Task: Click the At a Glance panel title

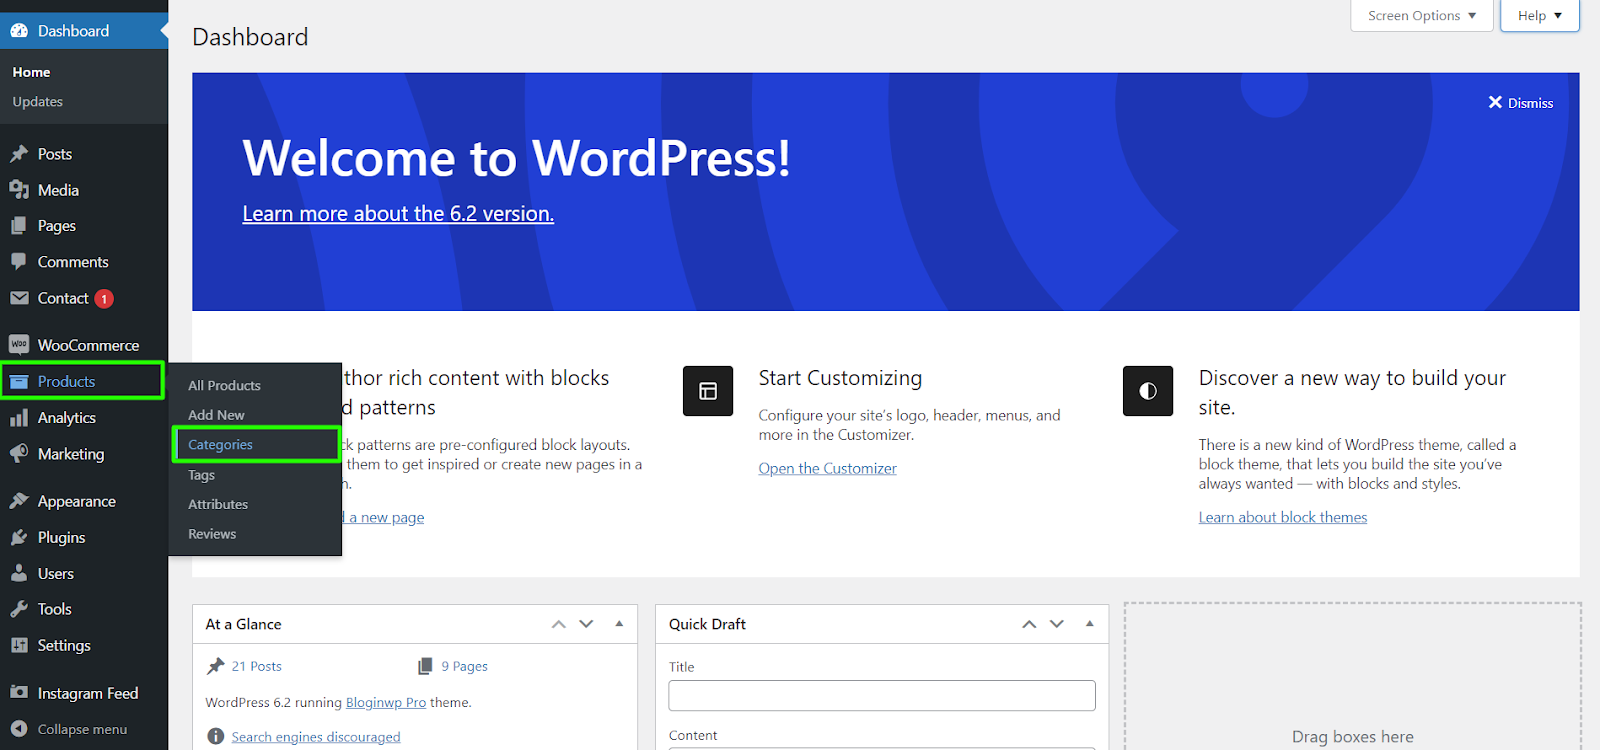Action: (243, 624)
